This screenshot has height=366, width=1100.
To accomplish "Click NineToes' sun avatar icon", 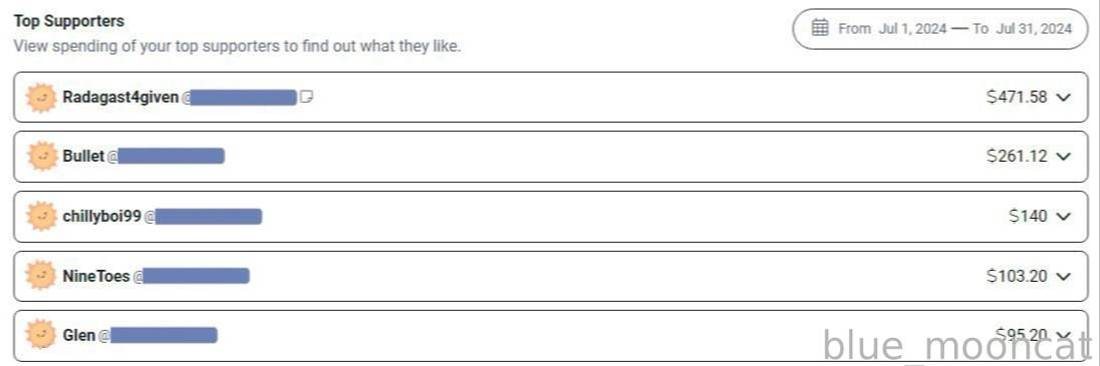I will [41, 276].
